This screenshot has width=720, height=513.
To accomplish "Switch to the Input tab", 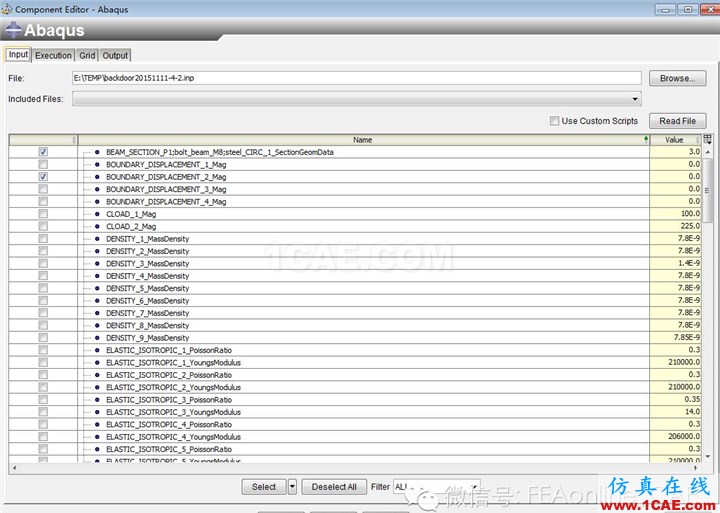I will point(18,54).
